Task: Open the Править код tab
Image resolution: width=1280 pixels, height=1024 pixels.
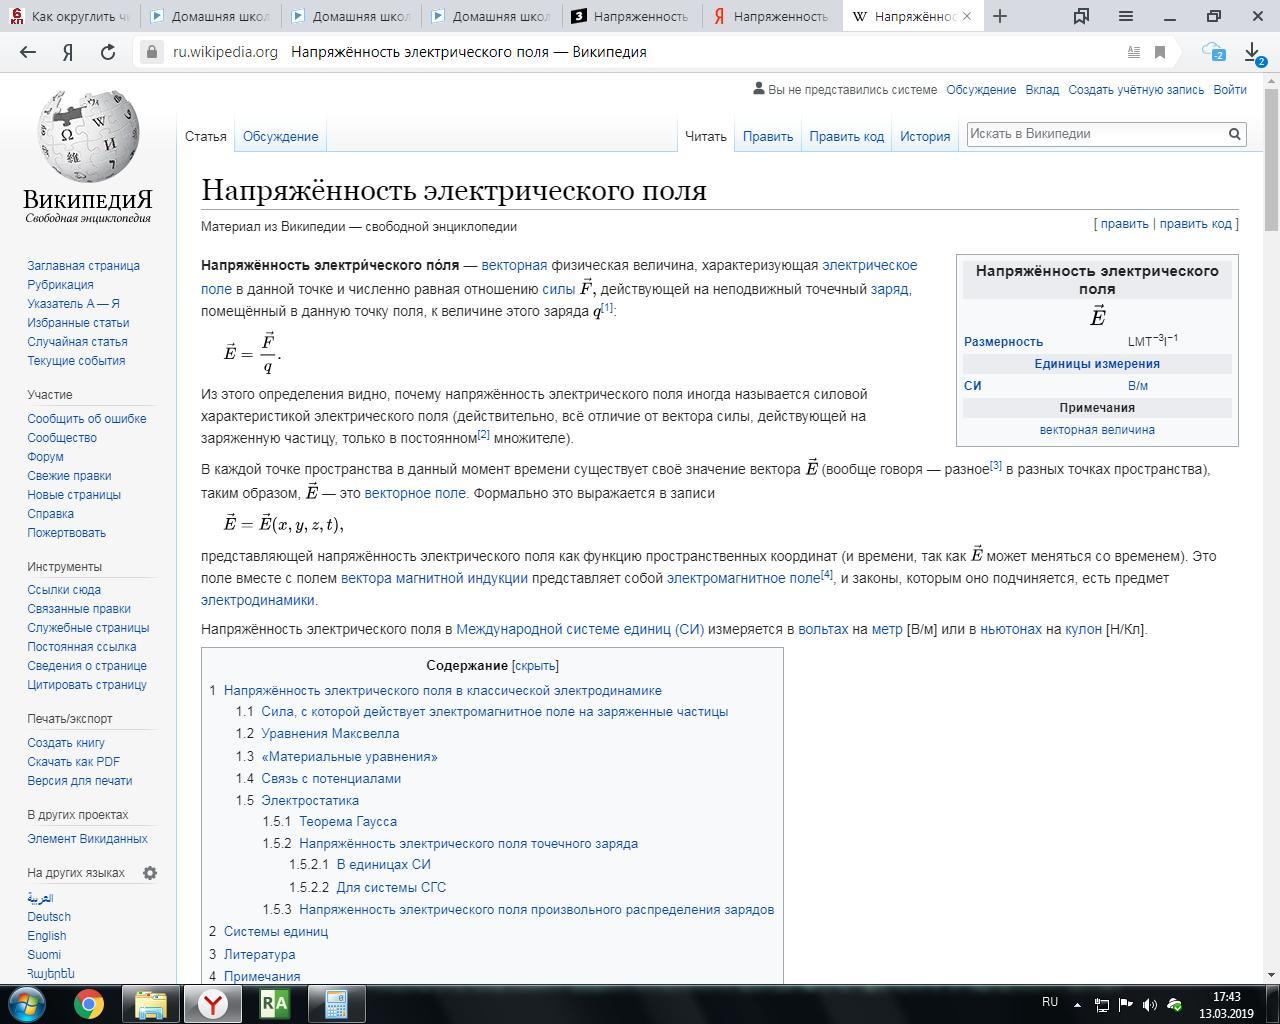Action: [847, 136]
